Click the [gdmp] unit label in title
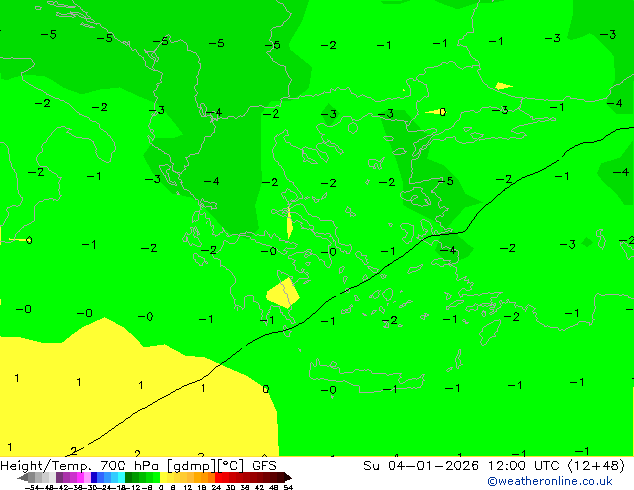The width and height of the screenshot is (634, 490). click(x=192, y=466)
